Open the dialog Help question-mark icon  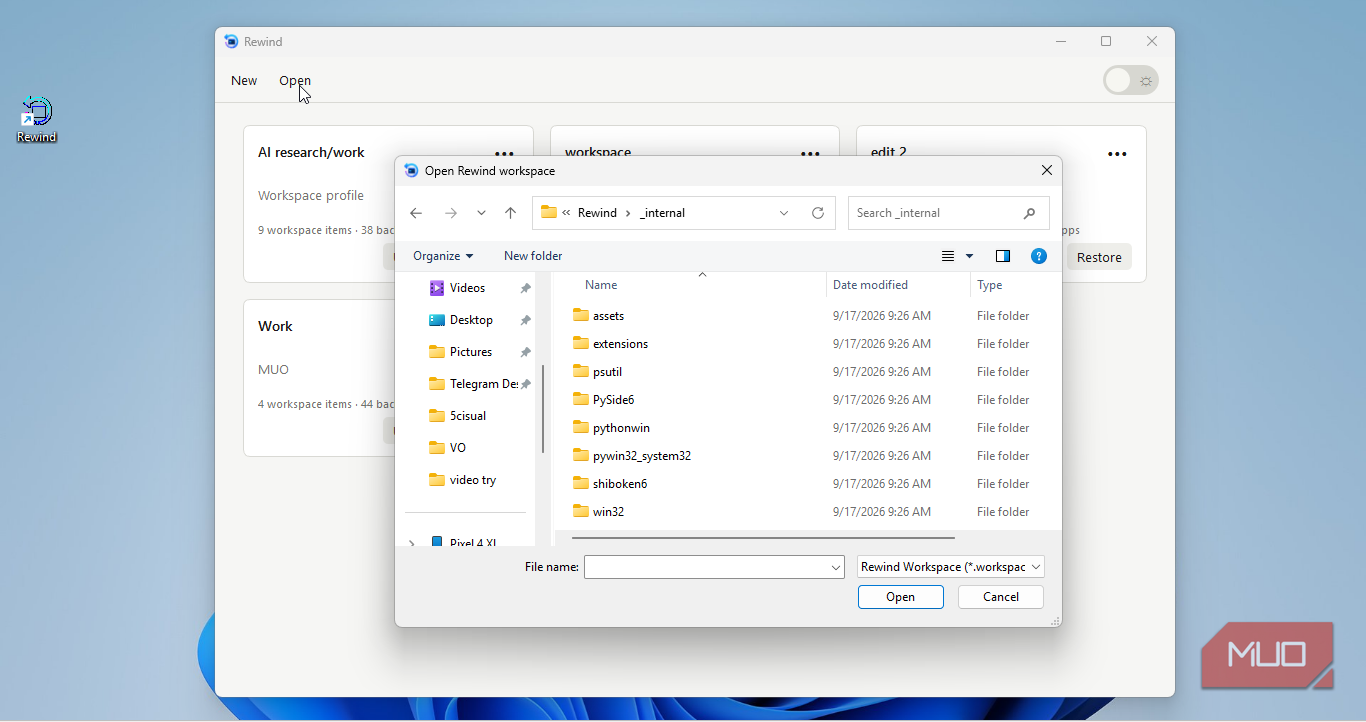coord(1039,256)
